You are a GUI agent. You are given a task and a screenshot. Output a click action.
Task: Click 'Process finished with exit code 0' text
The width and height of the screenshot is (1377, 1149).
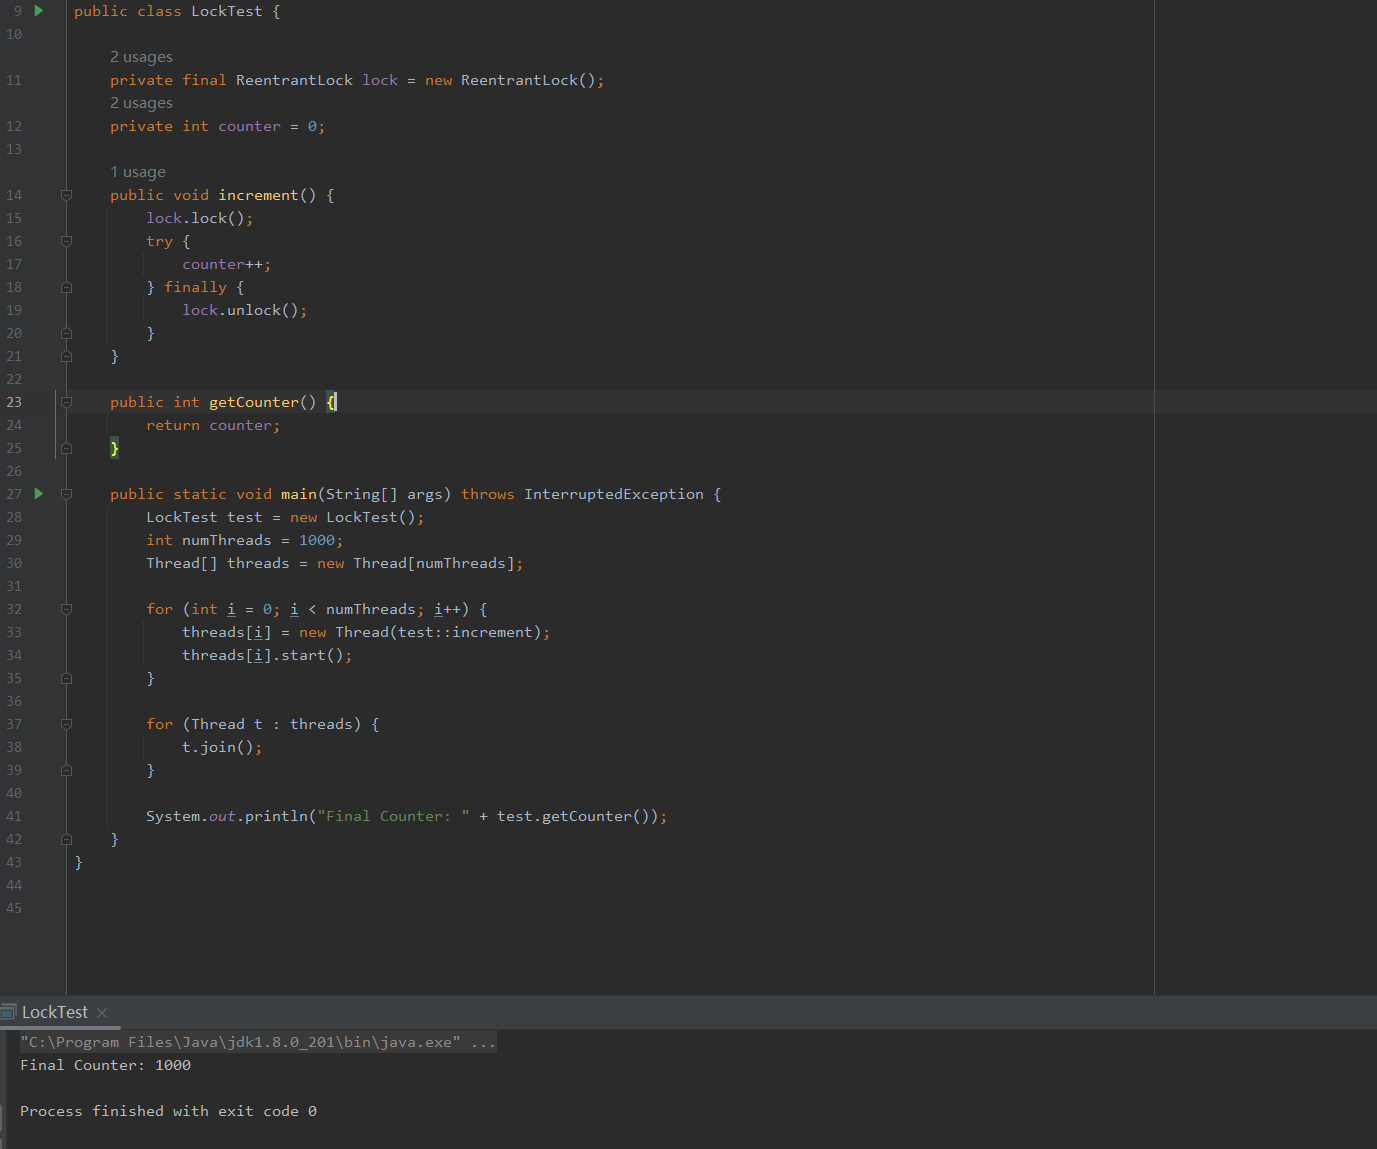click(168, 1111)
